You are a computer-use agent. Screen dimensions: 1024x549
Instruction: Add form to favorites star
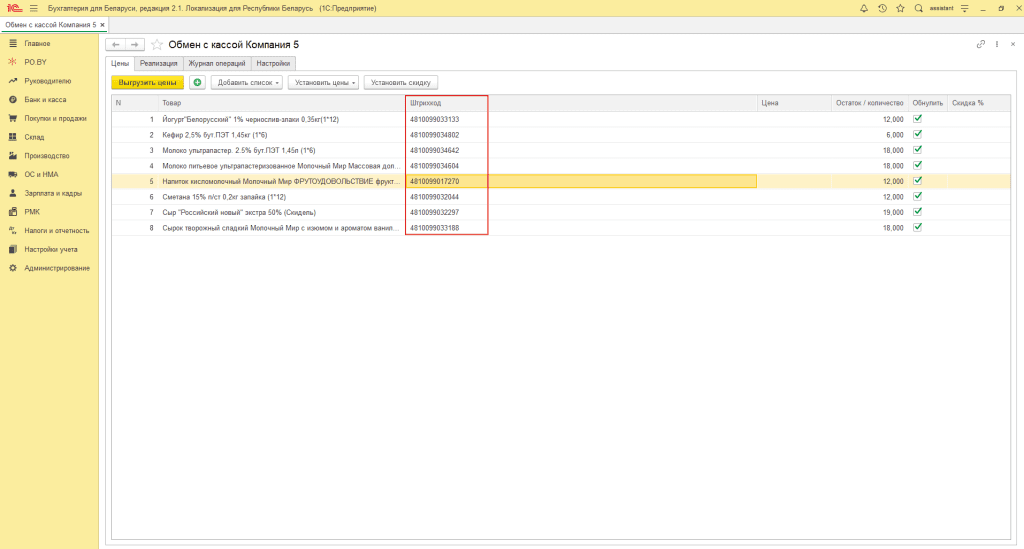157,44
